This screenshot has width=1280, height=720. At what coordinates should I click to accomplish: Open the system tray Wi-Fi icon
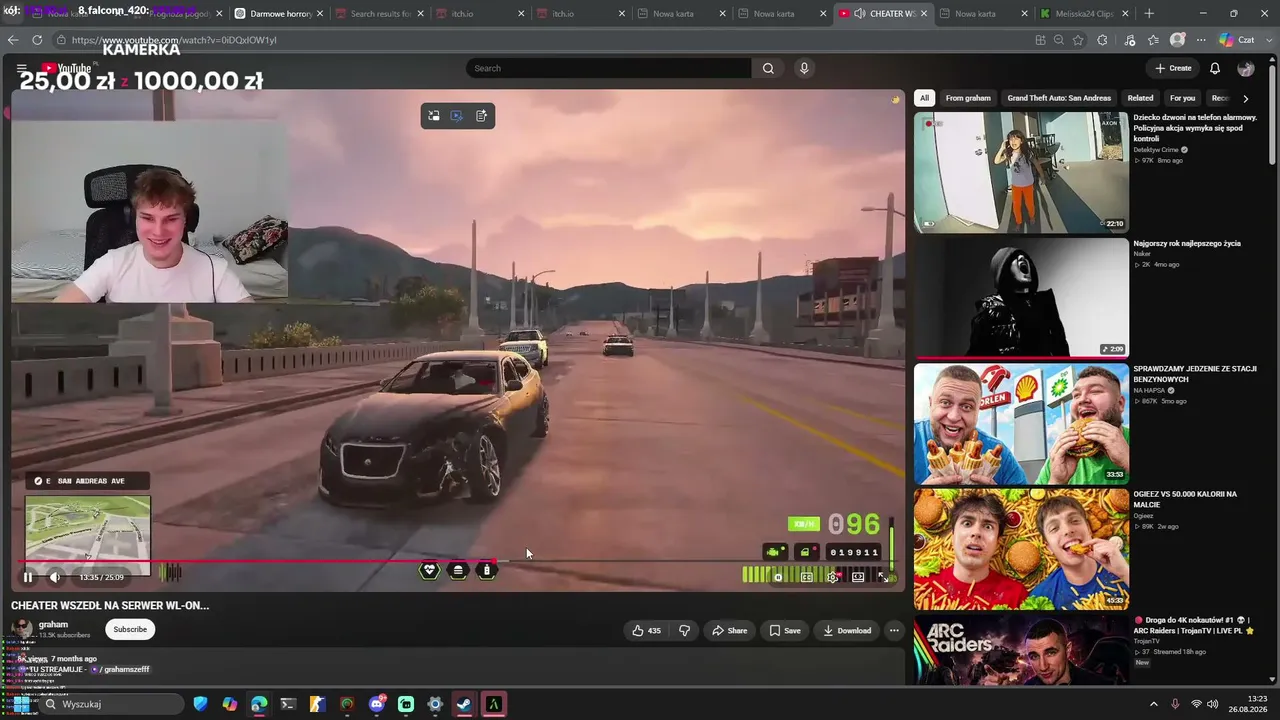1196,704
